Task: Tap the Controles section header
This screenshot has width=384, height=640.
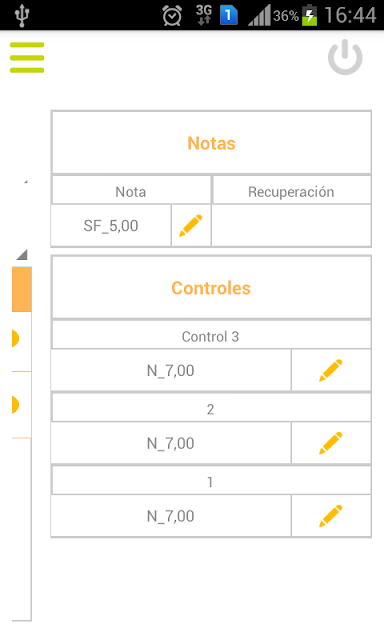Action: (x=211, y=288)
